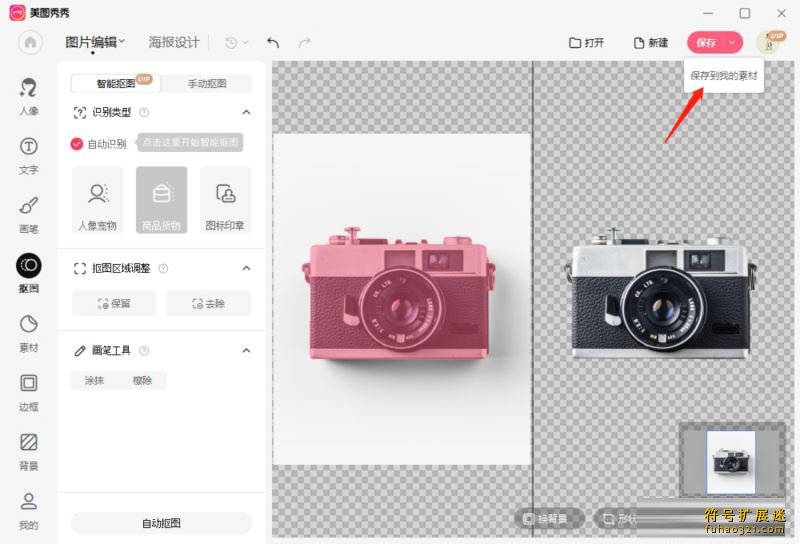Click the home icon button

point(30,42)
